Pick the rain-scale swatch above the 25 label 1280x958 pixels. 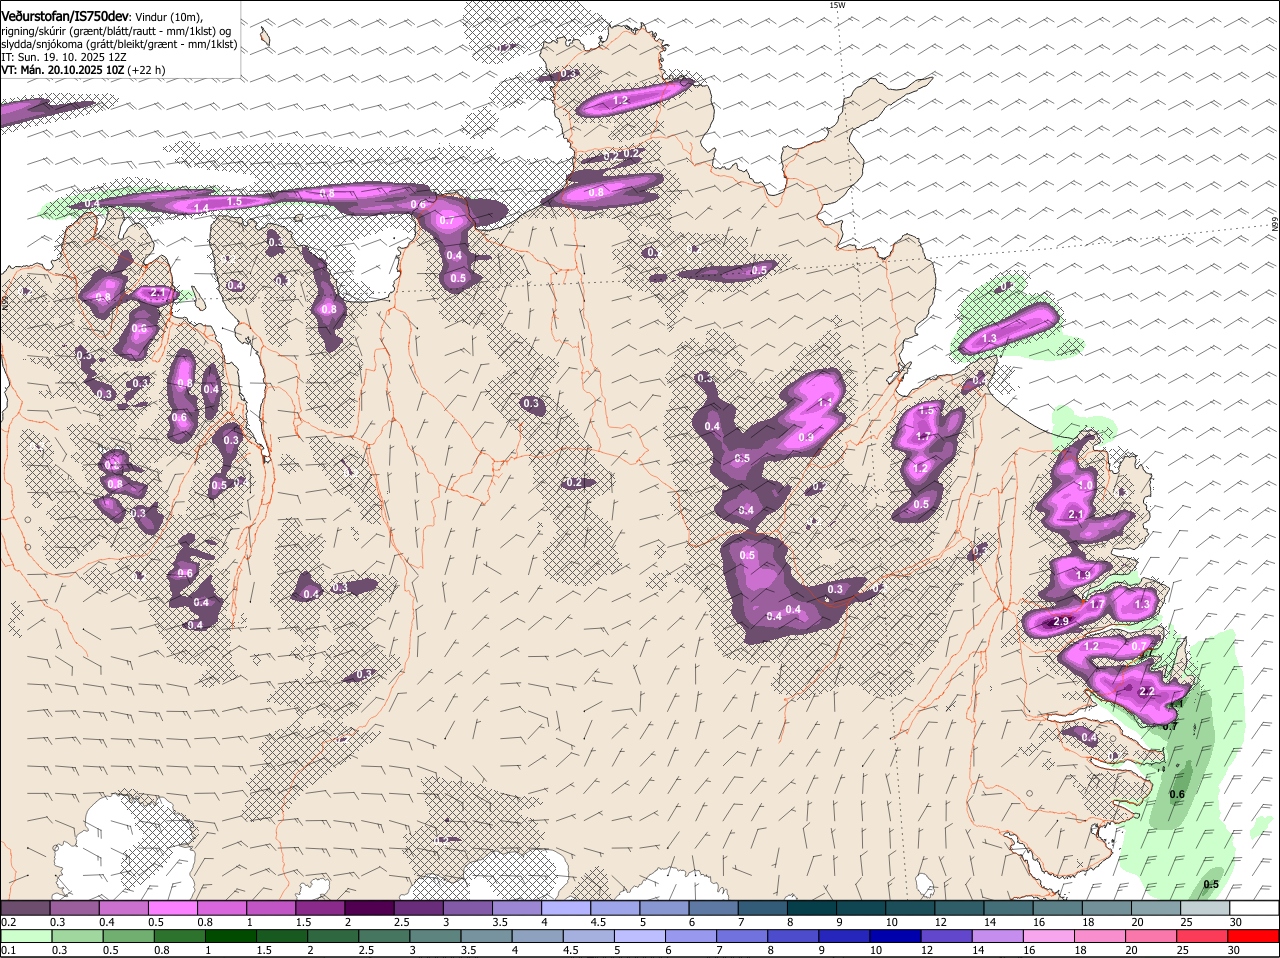click(1202, 936)
